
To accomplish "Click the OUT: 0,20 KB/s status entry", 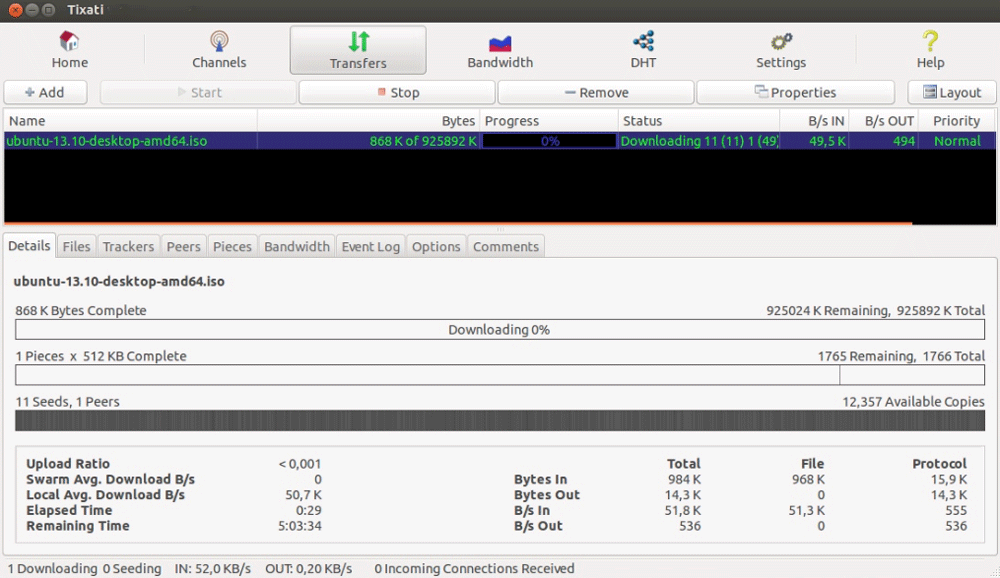I will pyautogui.click(x=309, y=568).
